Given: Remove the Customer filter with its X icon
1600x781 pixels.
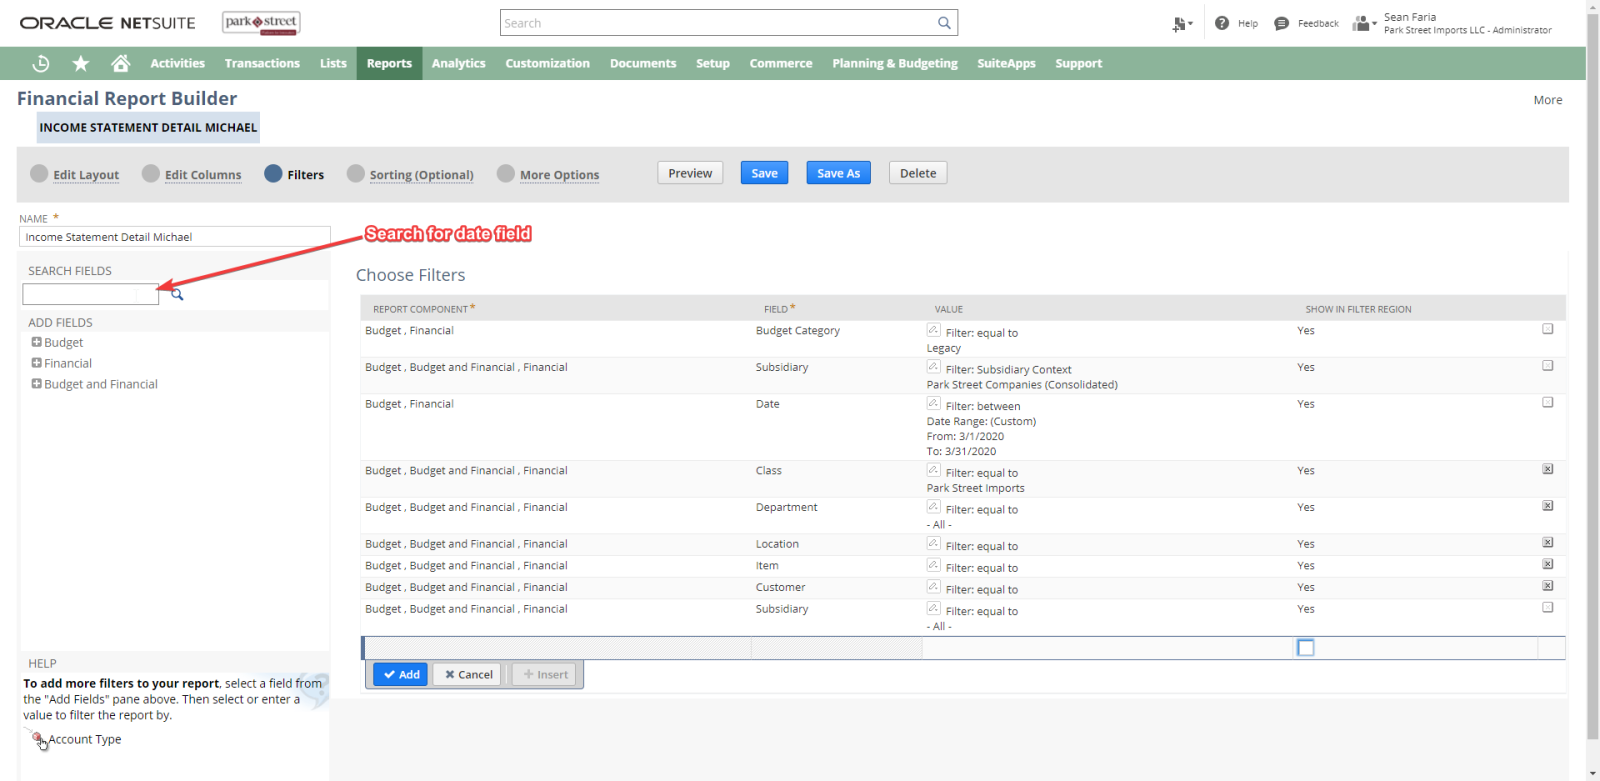Looking at the screenshot, I should coord(1547,586).
